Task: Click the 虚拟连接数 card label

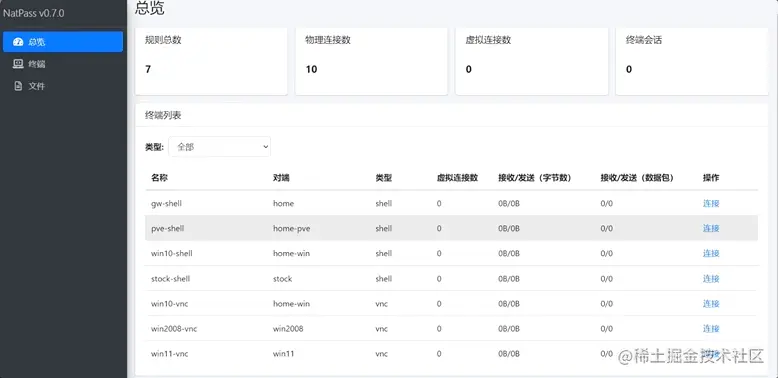Action: pyautogui.click(x=488, y=40)
